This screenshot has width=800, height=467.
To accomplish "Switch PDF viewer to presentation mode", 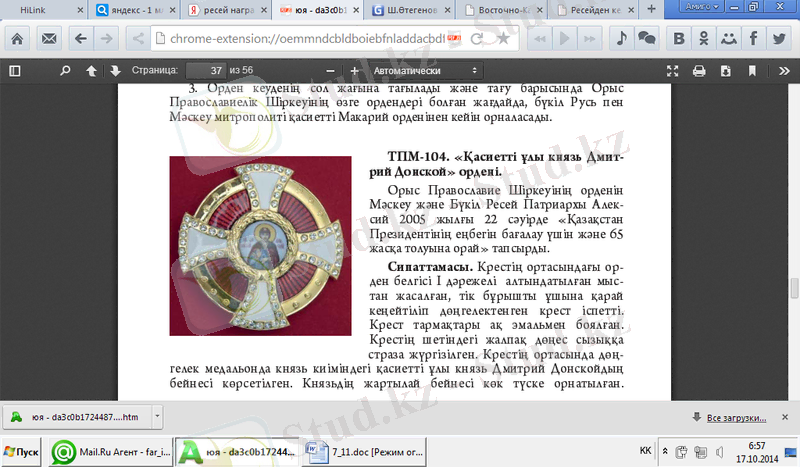I will [x=672, y=72].
